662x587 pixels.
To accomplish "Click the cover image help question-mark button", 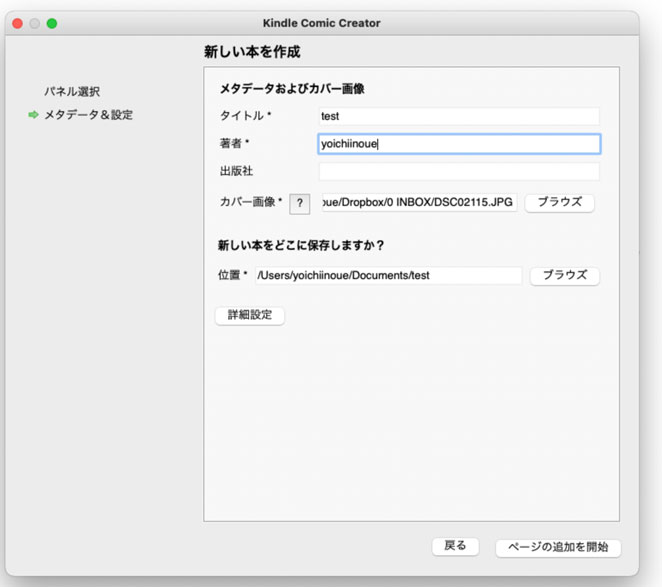I will pyautogui.click(x=300, y=203).
